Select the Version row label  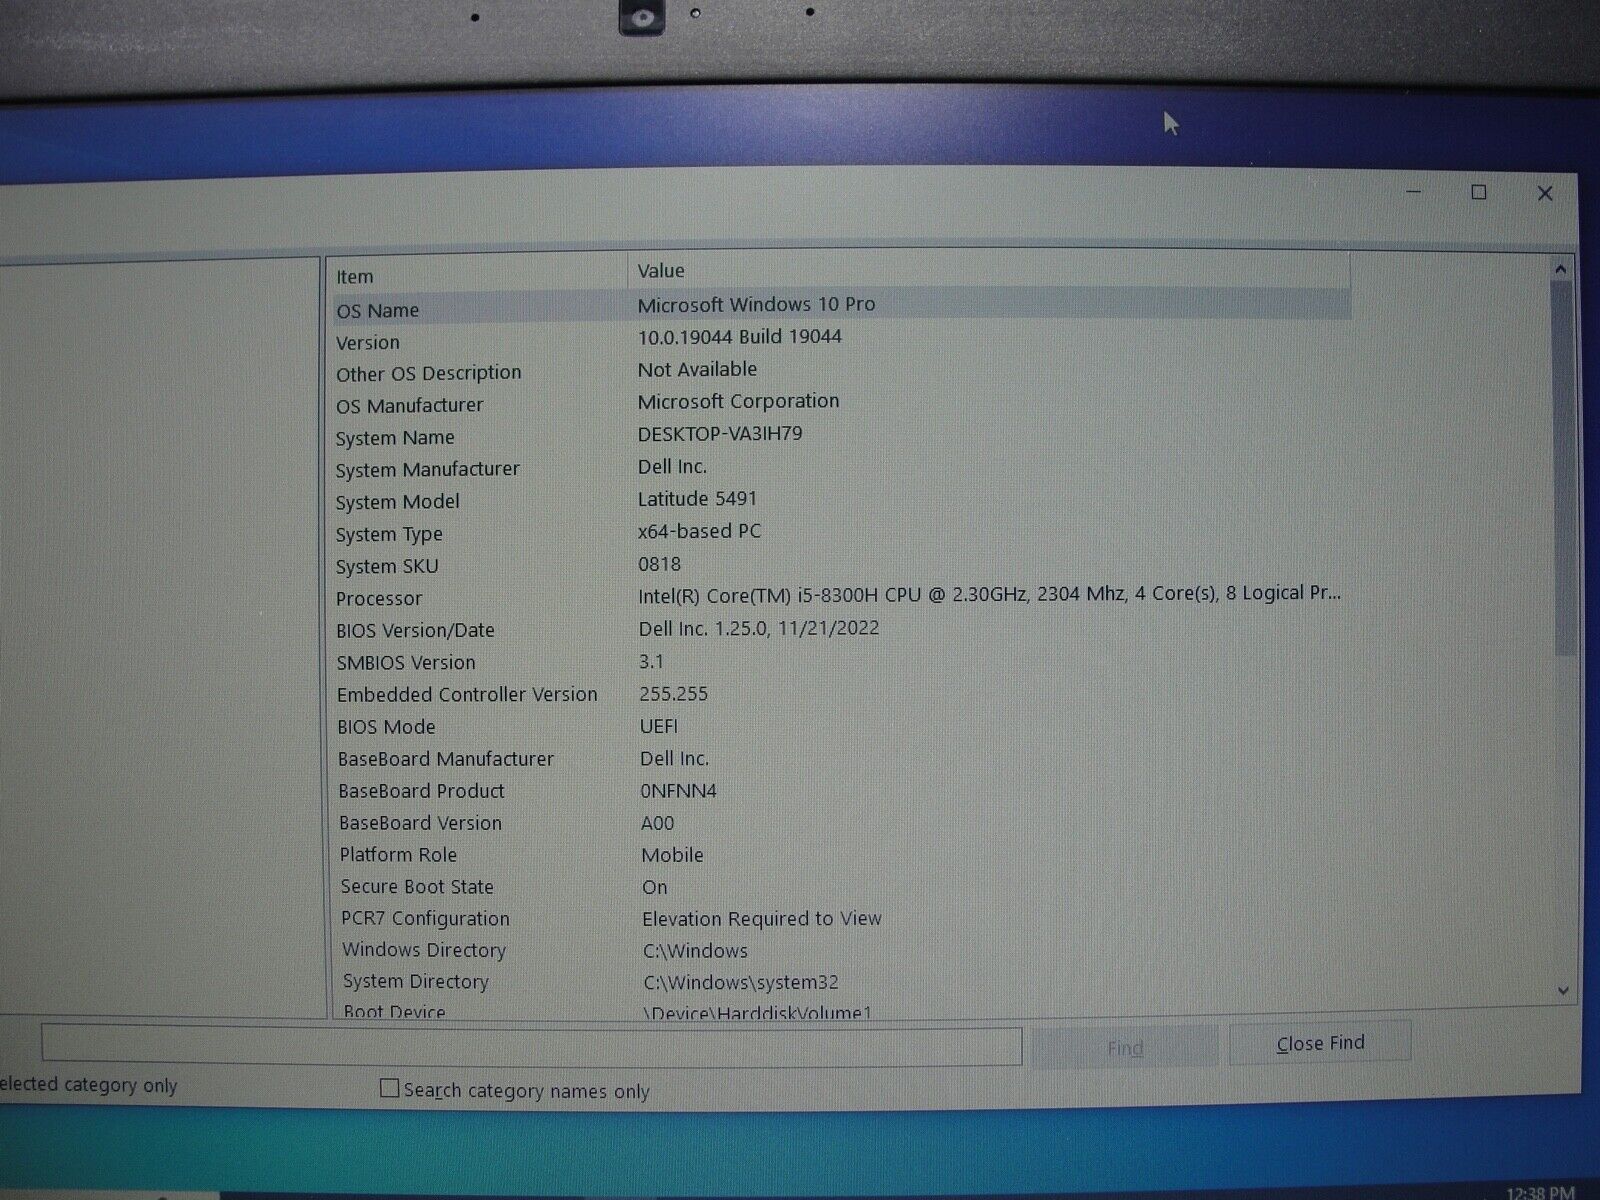pos(368,342)
